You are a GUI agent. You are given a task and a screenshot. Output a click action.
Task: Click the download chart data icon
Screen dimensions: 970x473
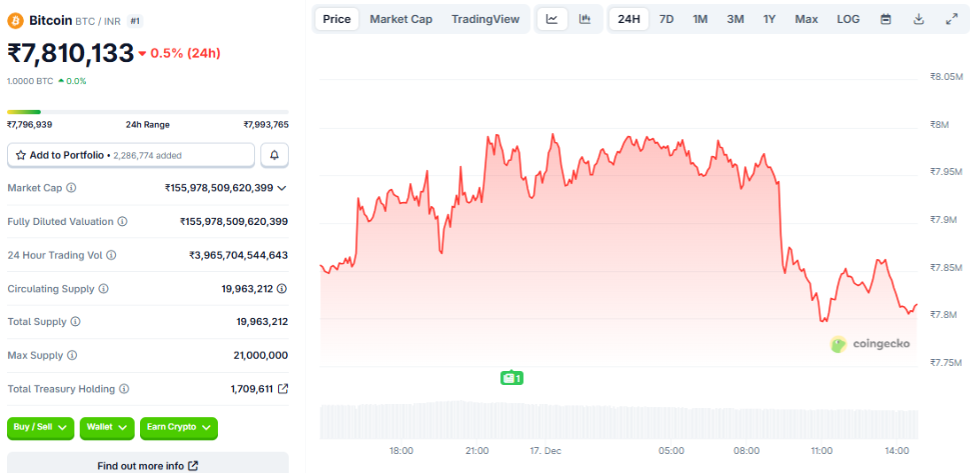coord(919,19)
